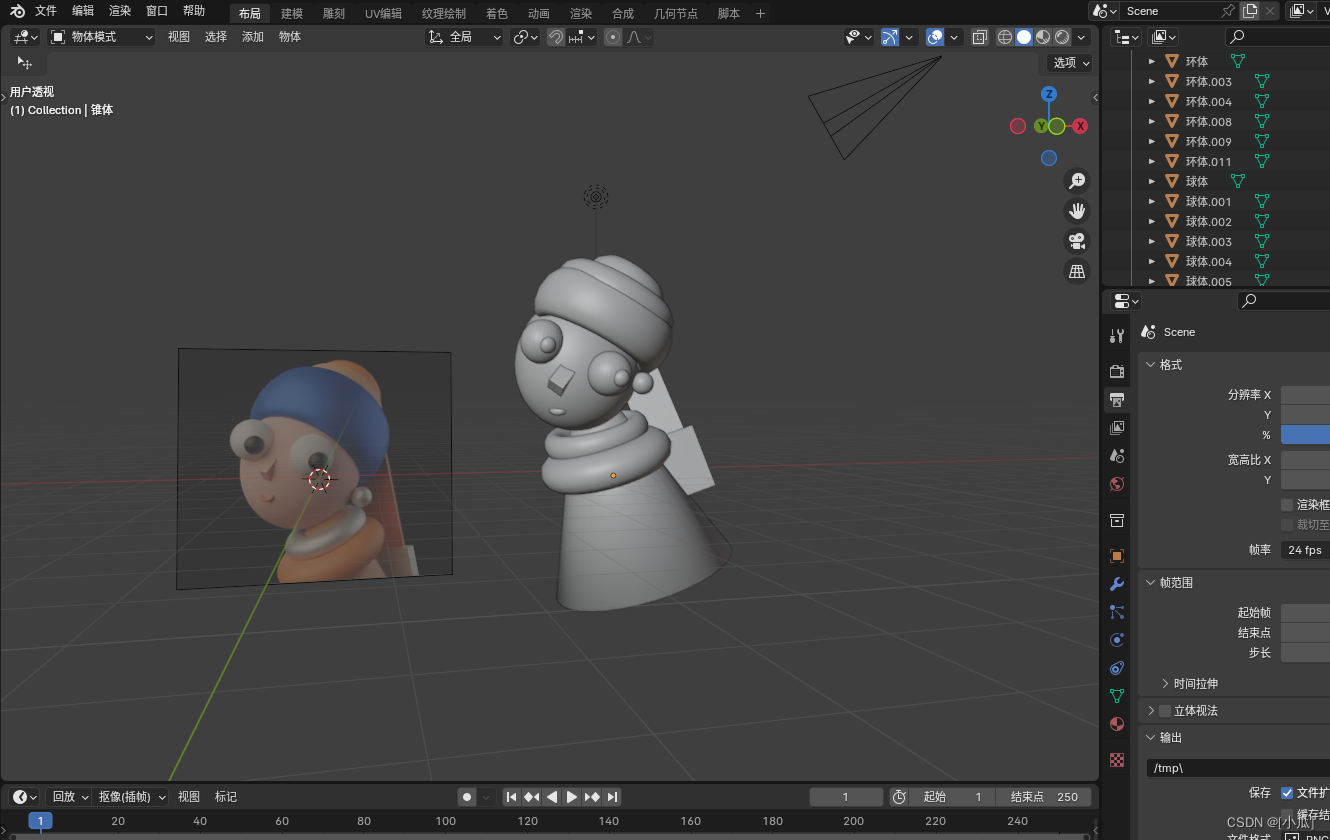Open the World properties tab
The width and height of the screenshot is (1330, 840).
1117,483
